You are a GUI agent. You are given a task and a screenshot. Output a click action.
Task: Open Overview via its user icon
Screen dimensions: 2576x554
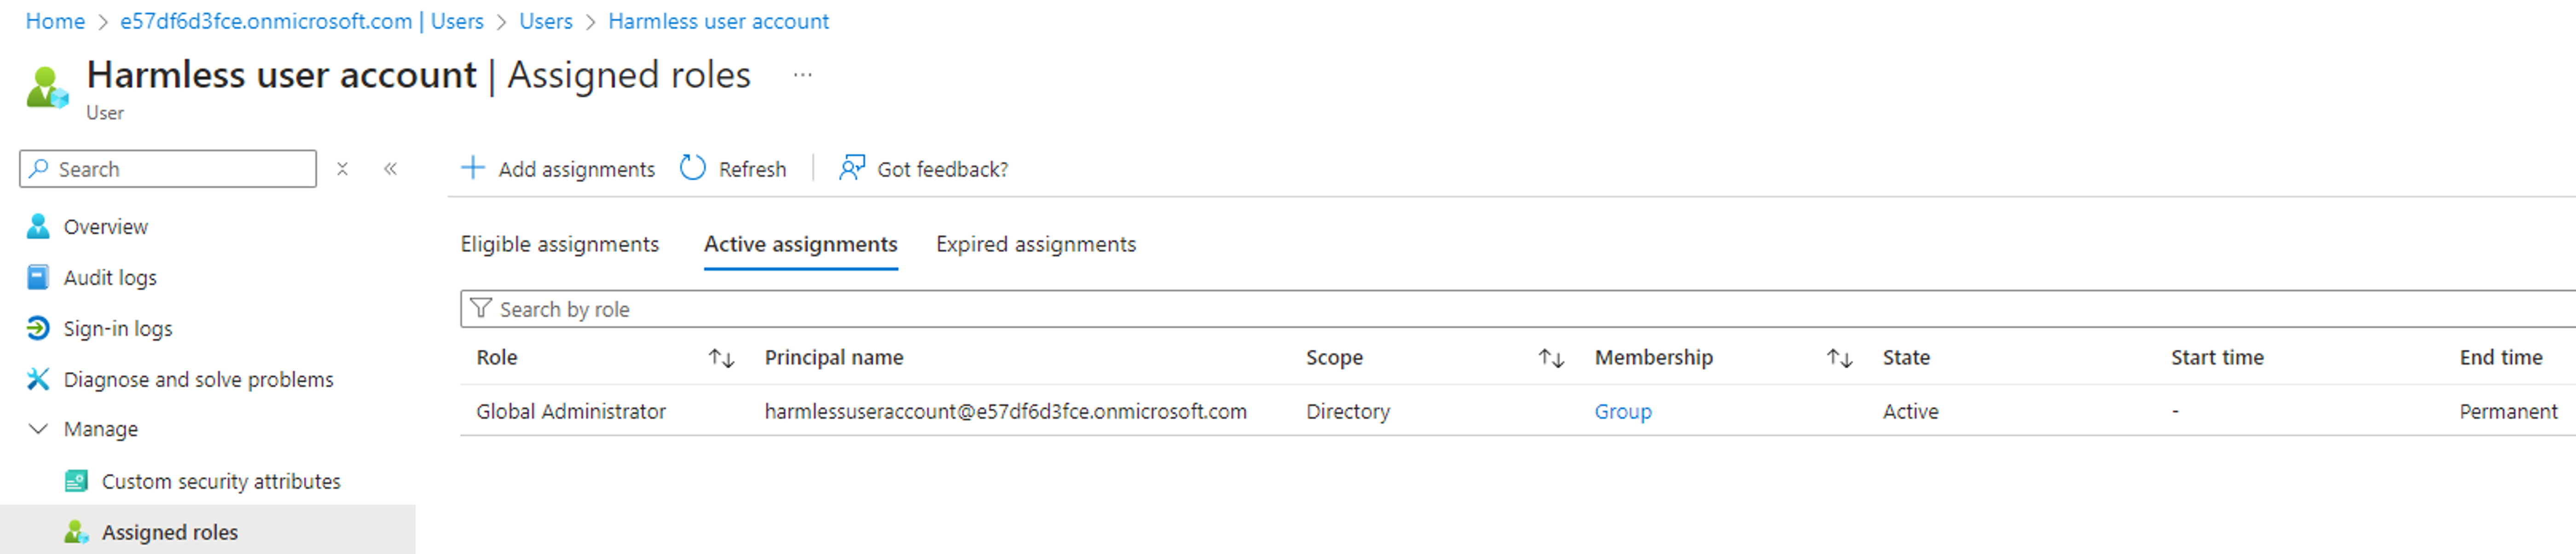click(38, 226)
